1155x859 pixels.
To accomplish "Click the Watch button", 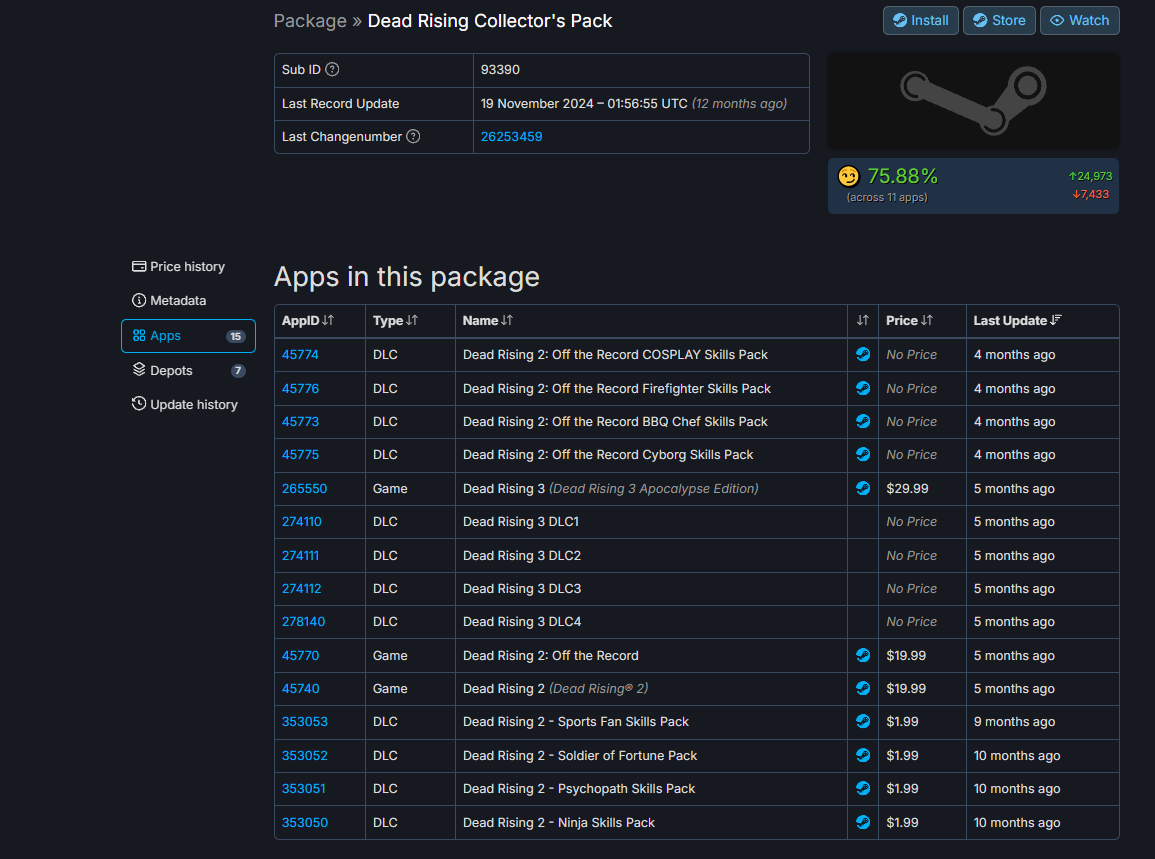I will [x=1079, y=20].
